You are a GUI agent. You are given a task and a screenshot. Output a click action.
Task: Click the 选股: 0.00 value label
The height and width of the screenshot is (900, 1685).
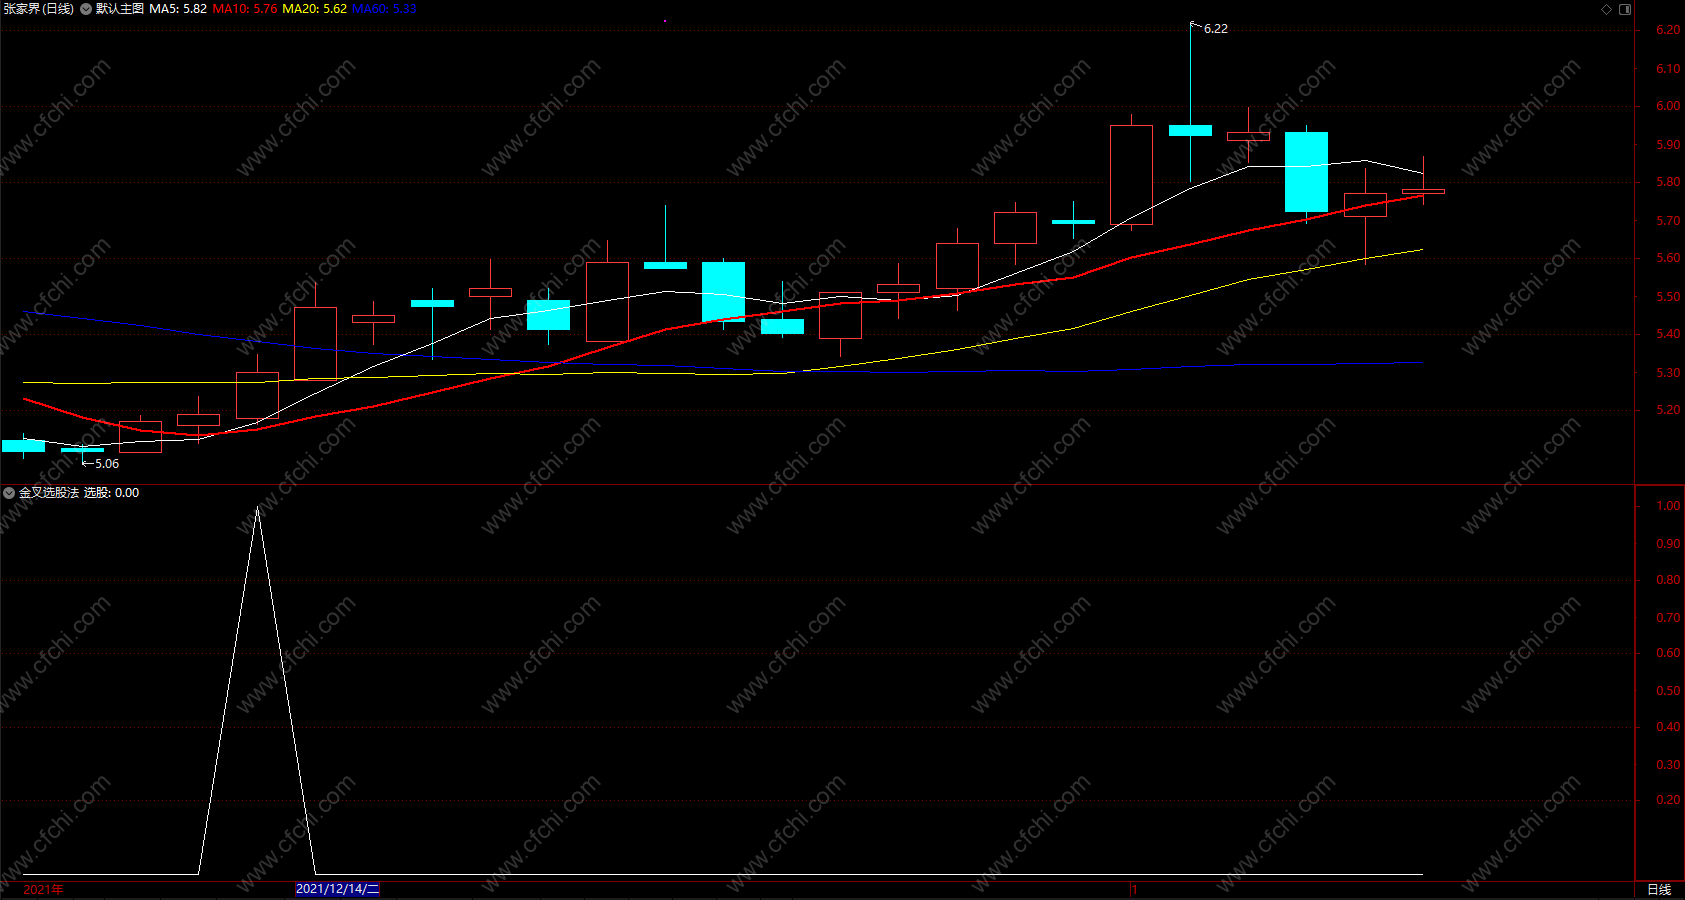point(111,493)
